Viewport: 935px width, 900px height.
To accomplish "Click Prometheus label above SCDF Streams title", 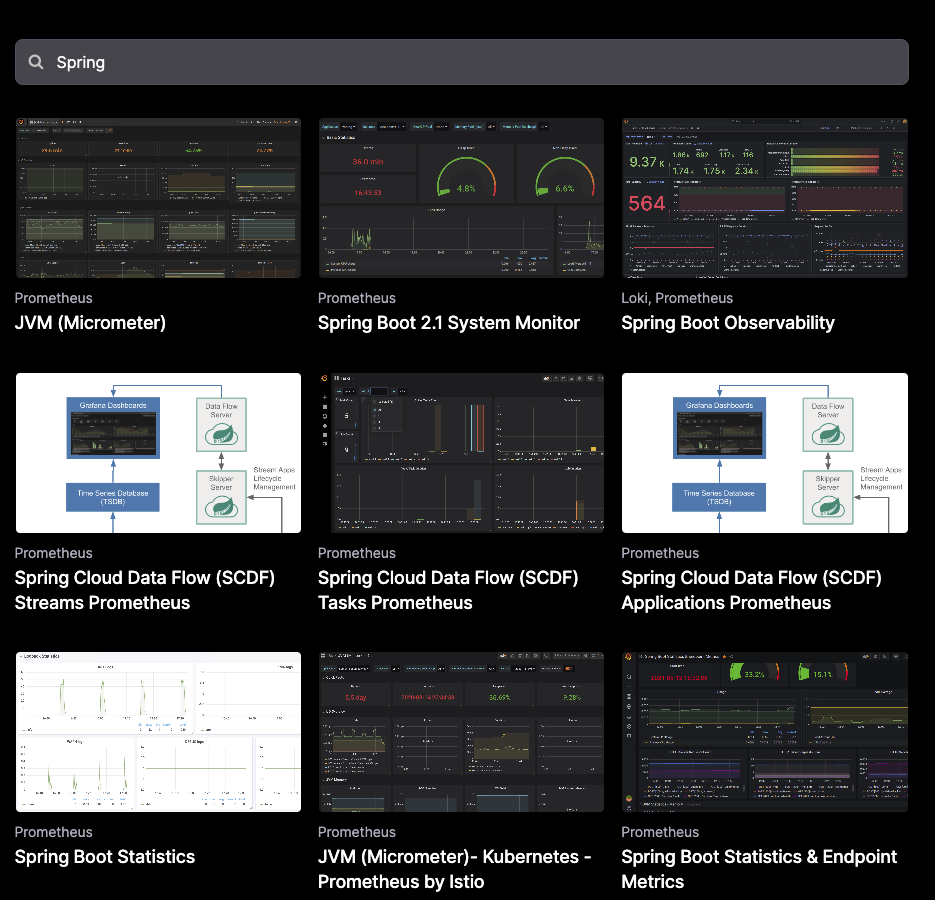I will pos(54,553).
